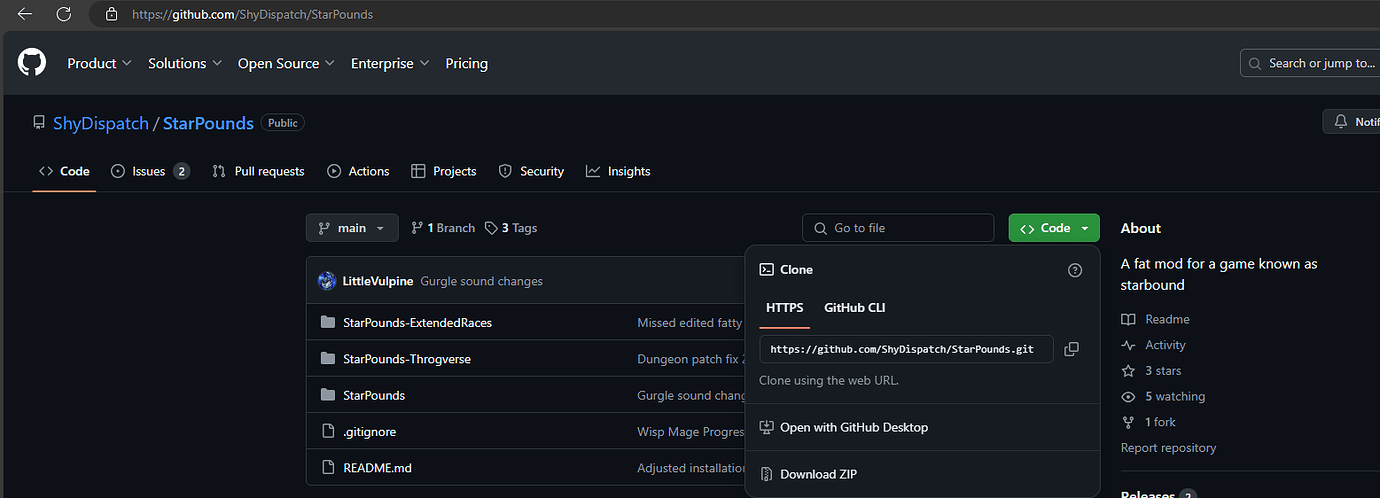Collapse the green Code dropdown button
This screenshot has height=498, width=1380.
1054,228
